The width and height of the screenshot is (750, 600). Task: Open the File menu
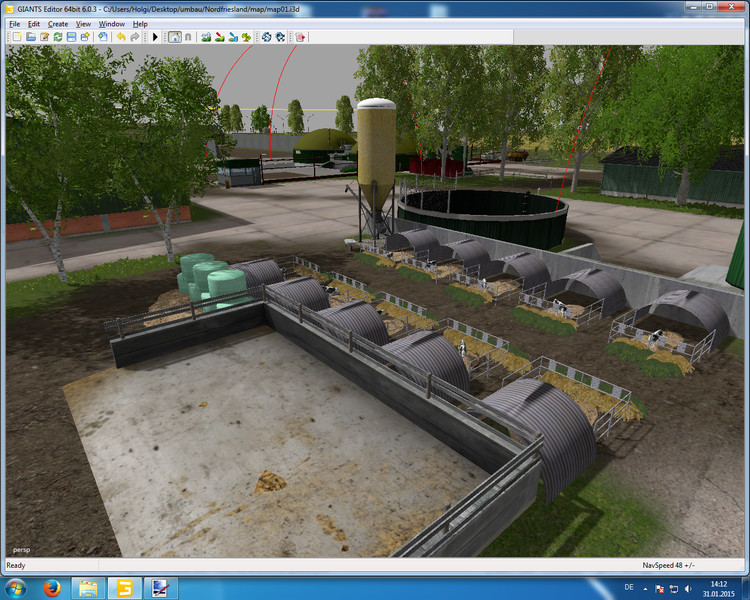14,23
